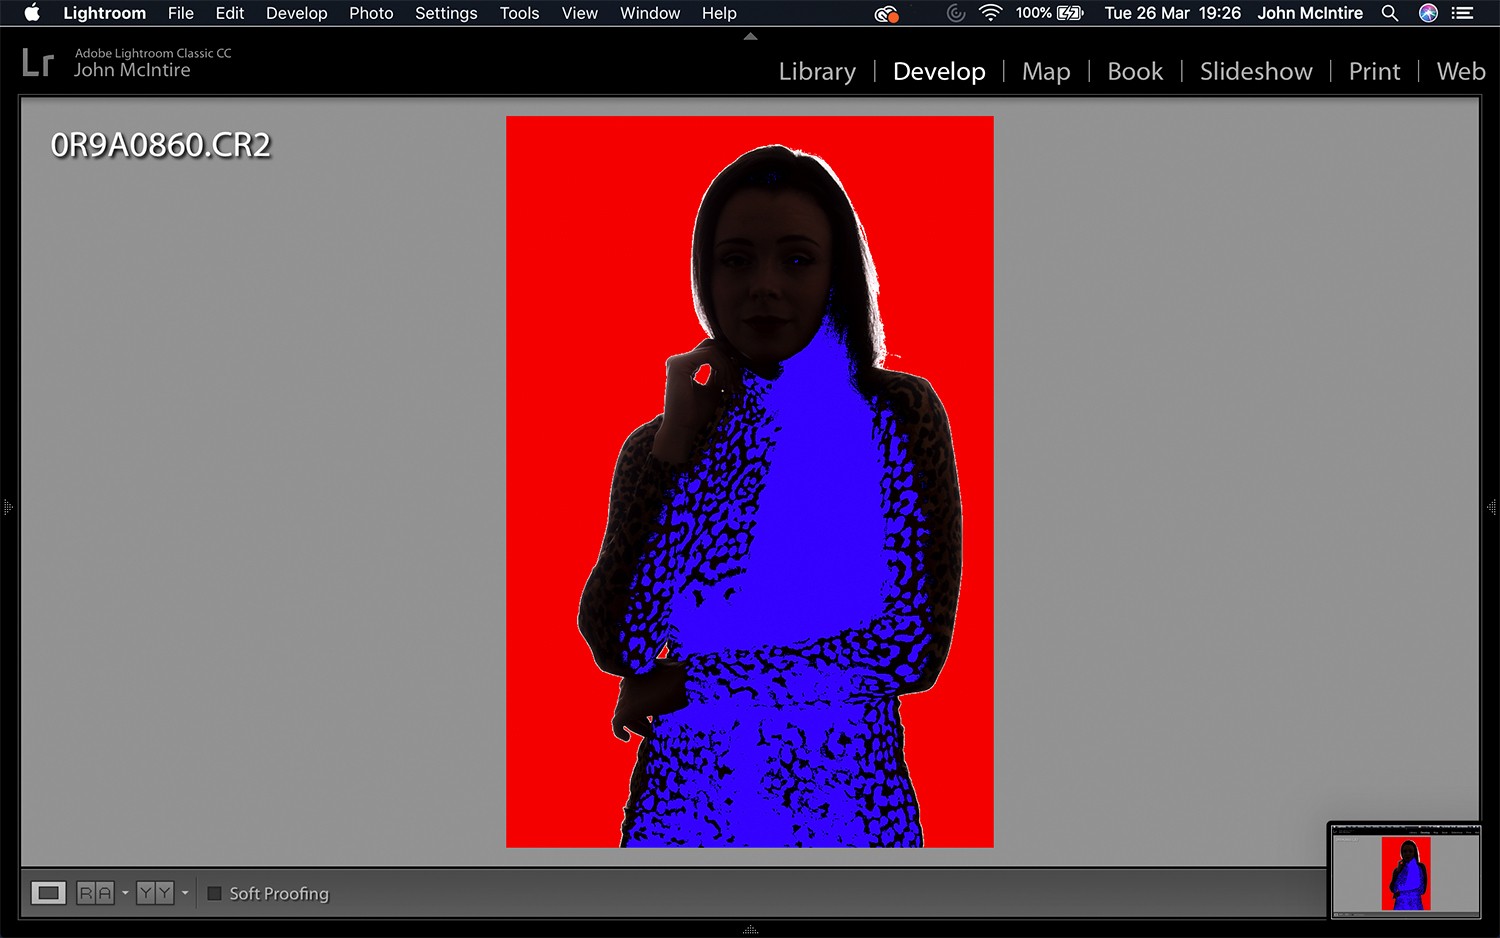Screen dimensions: 1500x938
Task: Click the Slideshow module link
Action: [x=1256, y=72]
